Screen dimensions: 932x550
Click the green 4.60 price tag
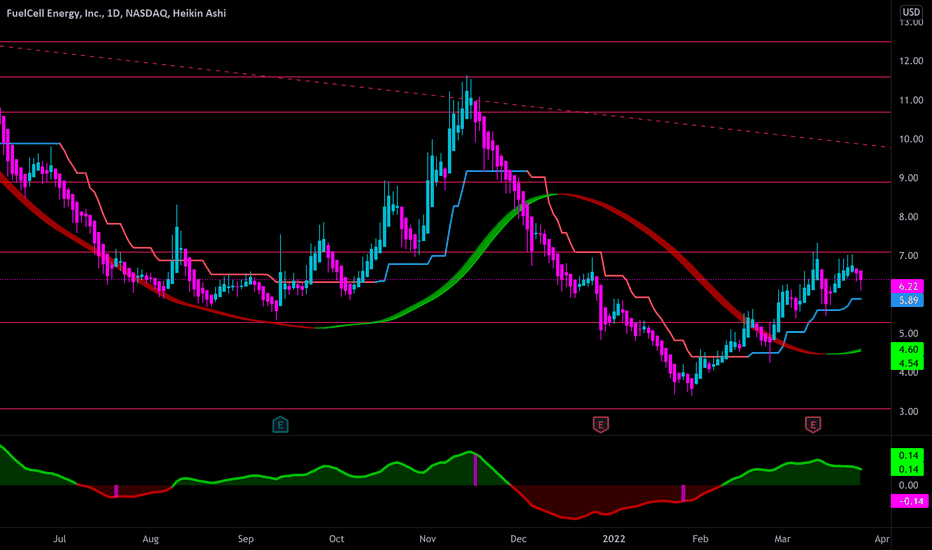coord(908,349)
